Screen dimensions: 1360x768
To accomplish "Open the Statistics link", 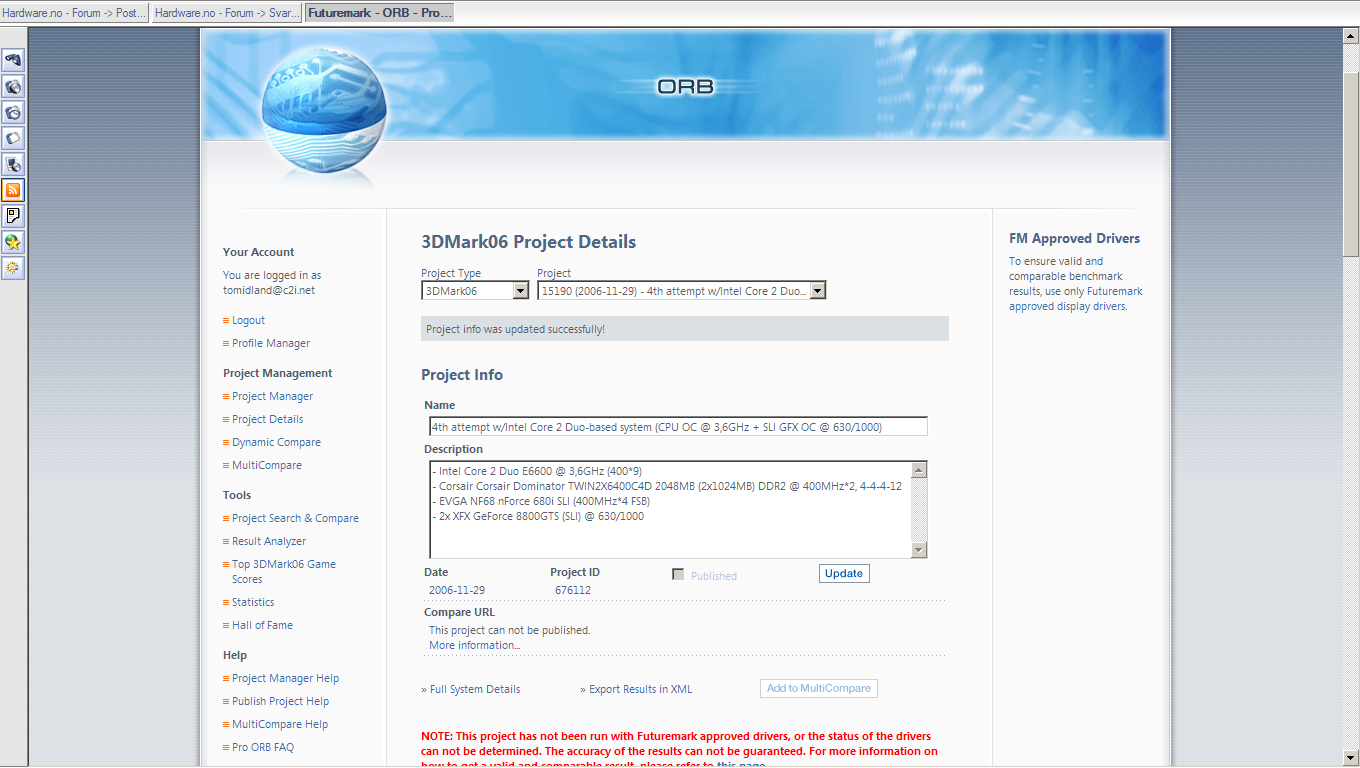I will pos(253,603).
